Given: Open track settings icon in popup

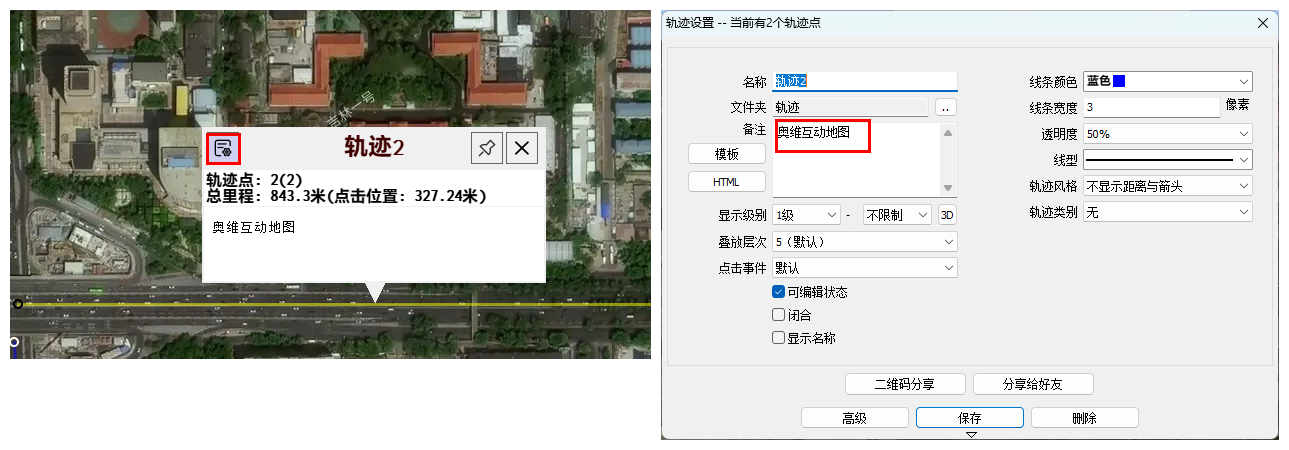Looking at the screenshot, I should [x=224, y=149].
